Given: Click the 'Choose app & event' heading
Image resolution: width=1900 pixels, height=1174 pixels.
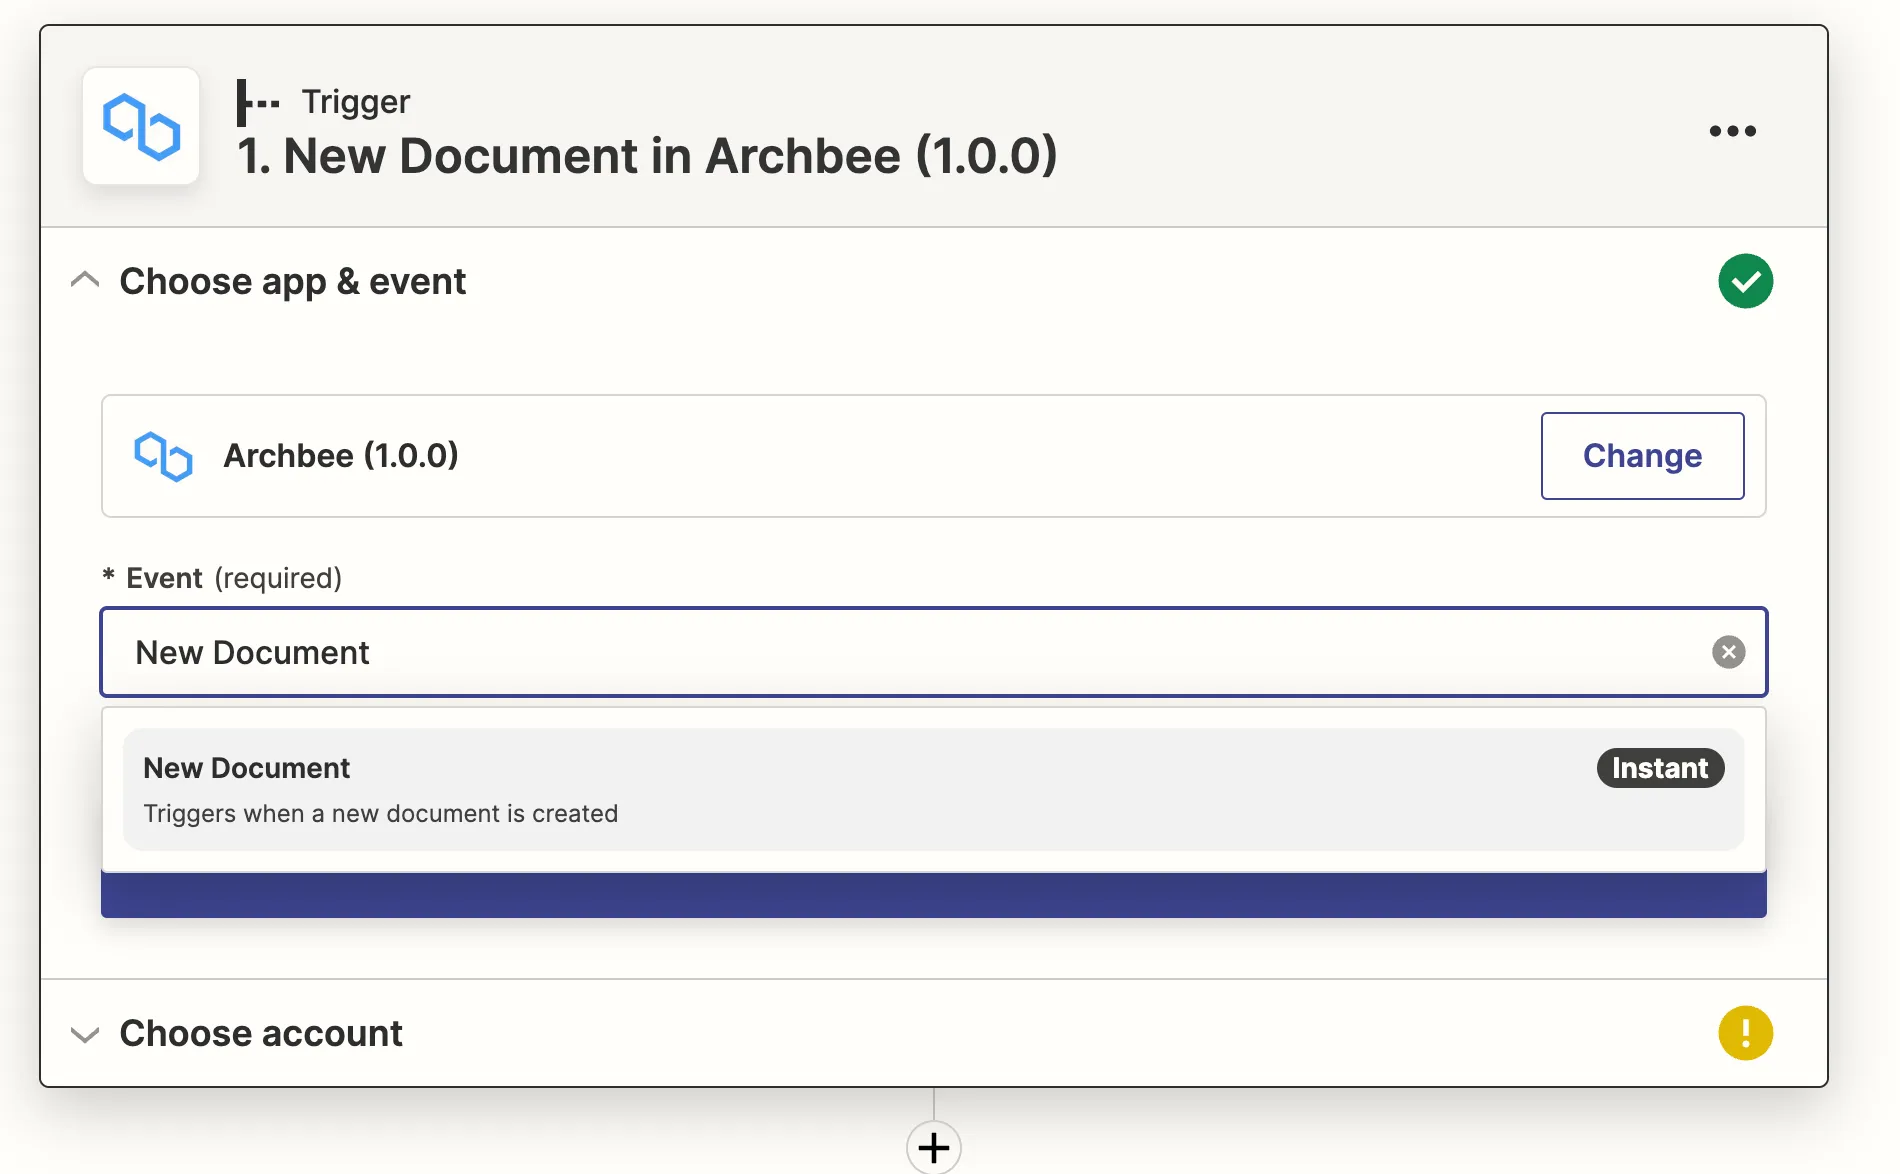Looking at the screenshot, I should click(293, 282).
